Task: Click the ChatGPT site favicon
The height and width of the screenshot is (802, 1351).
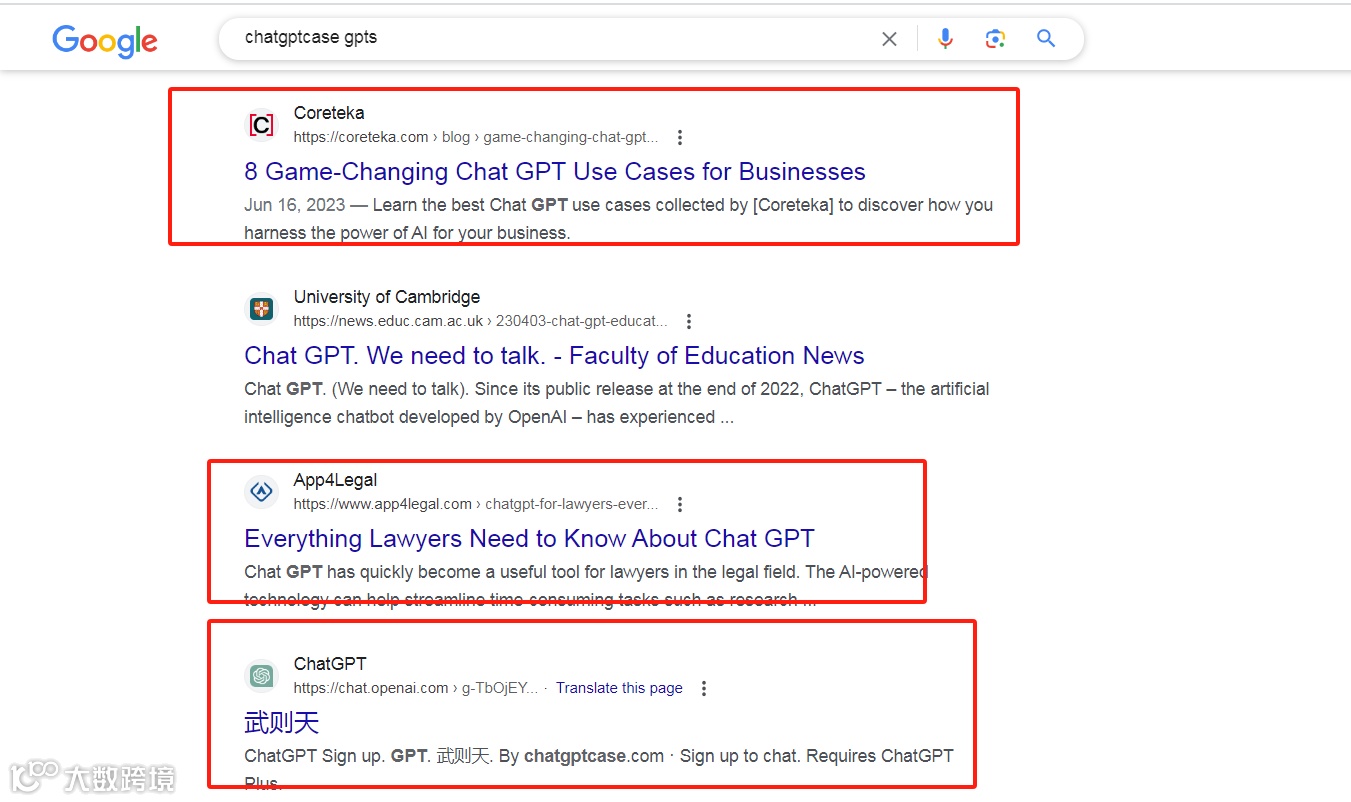Action: [x=261, y=676]
